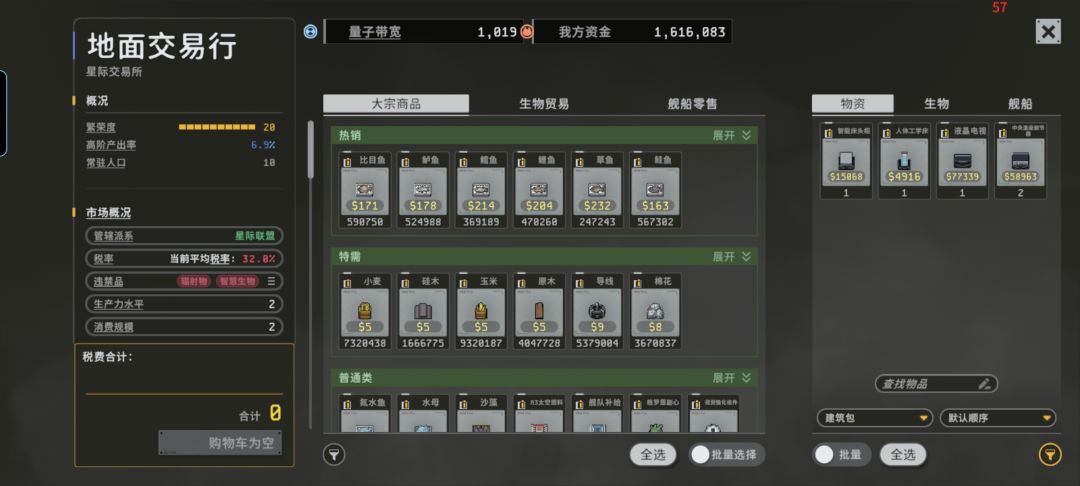1080x486 pixels.
Task: Open the 默认顺序 sort order dropdown
Action: [x=997, y=418]
